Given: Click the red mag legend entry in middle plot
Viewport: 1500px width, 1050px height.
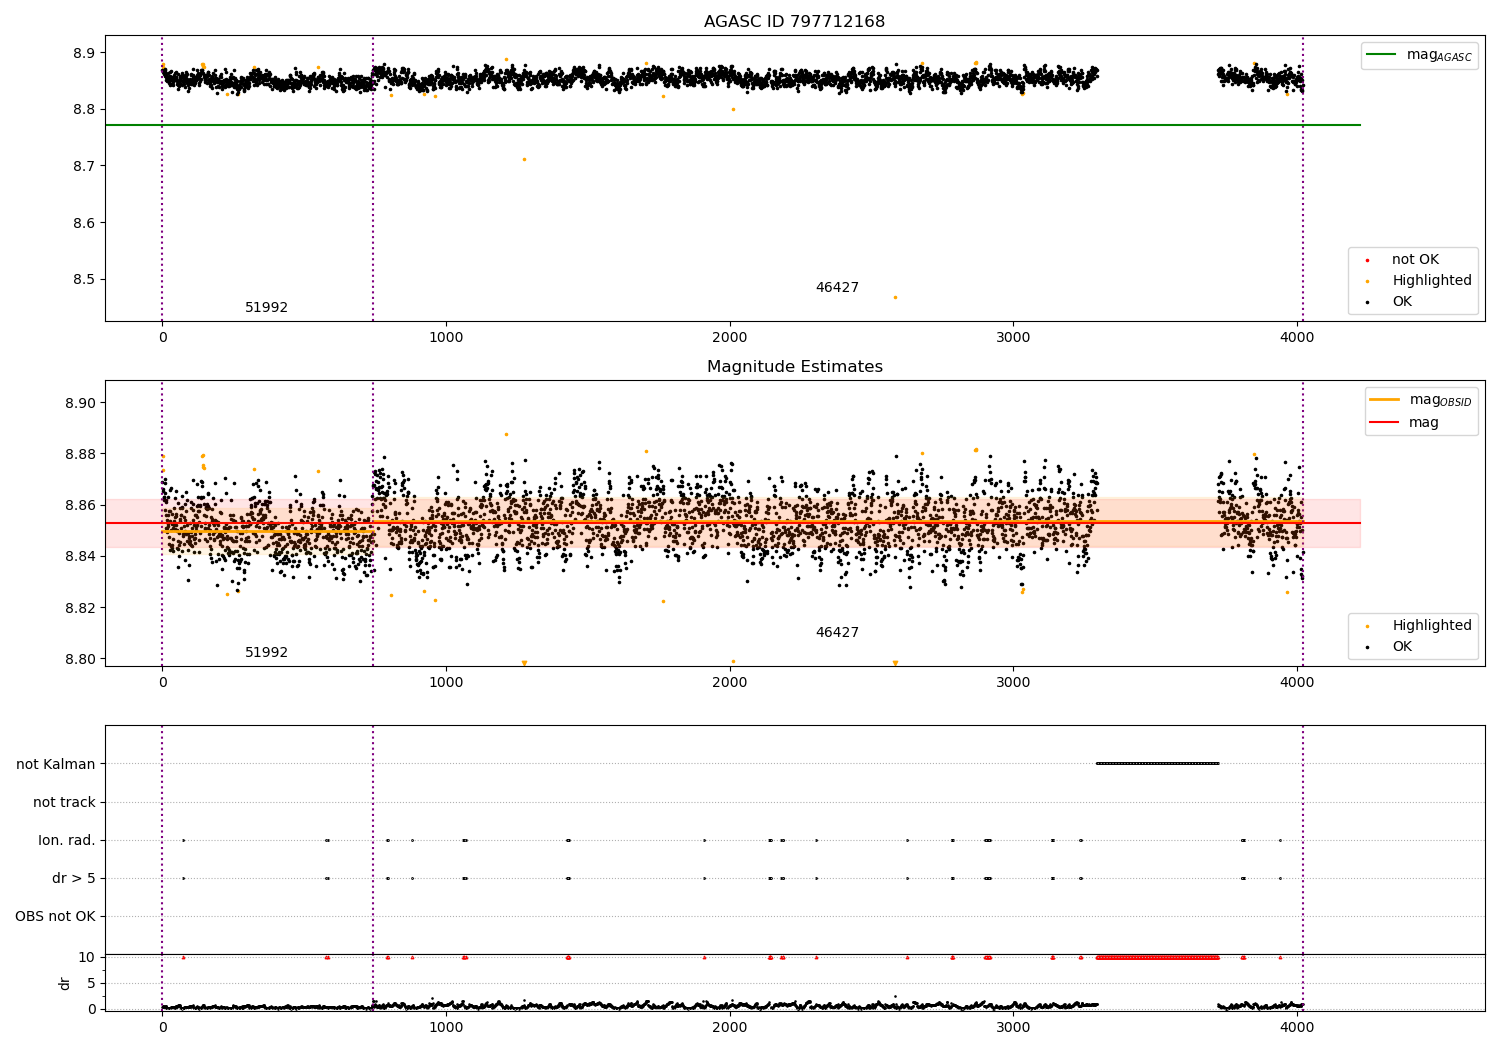Looking at the screenshot, I should coord(1404,423).
